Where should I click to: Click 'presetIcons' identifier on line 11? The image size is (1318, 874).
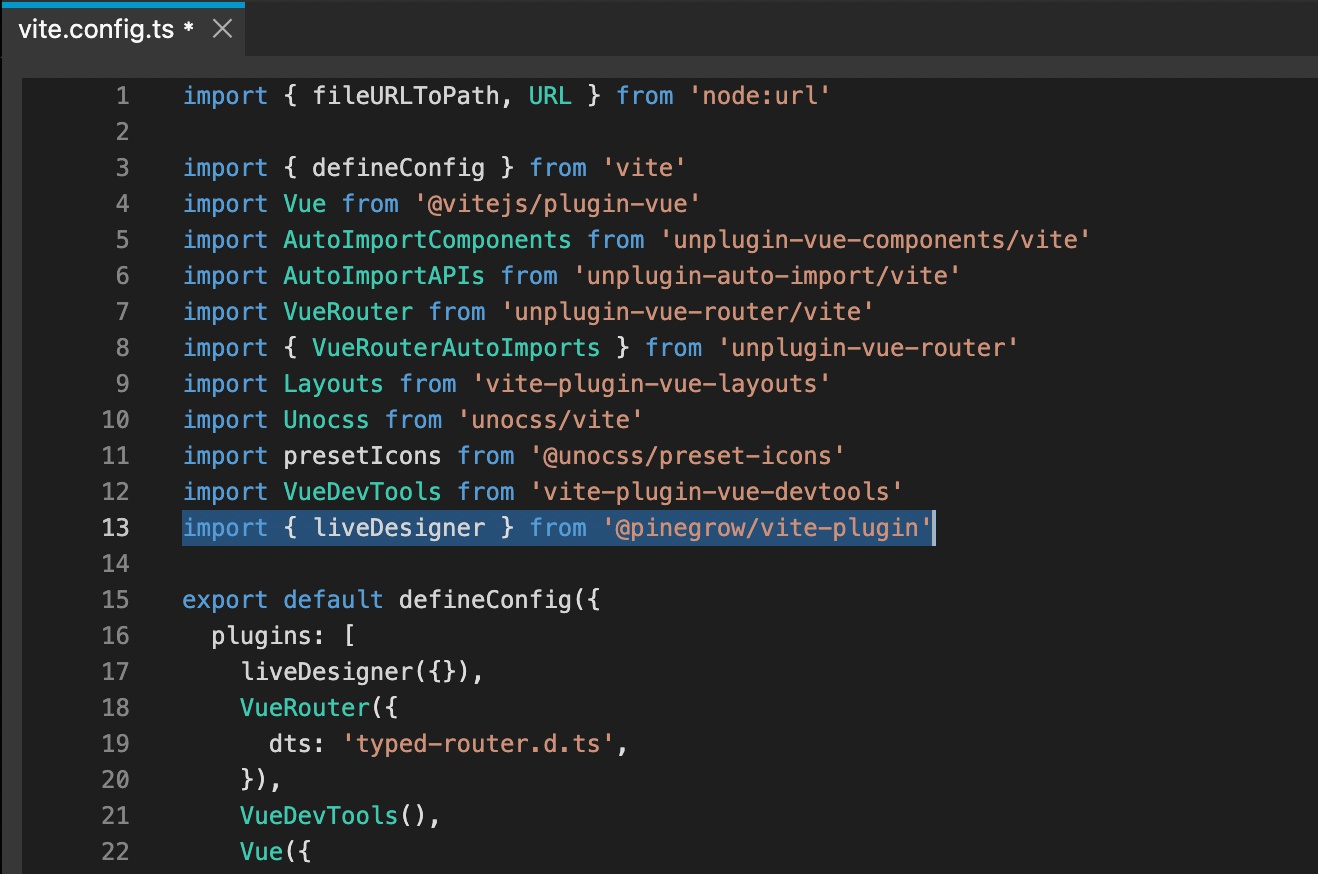pos(362,456)
